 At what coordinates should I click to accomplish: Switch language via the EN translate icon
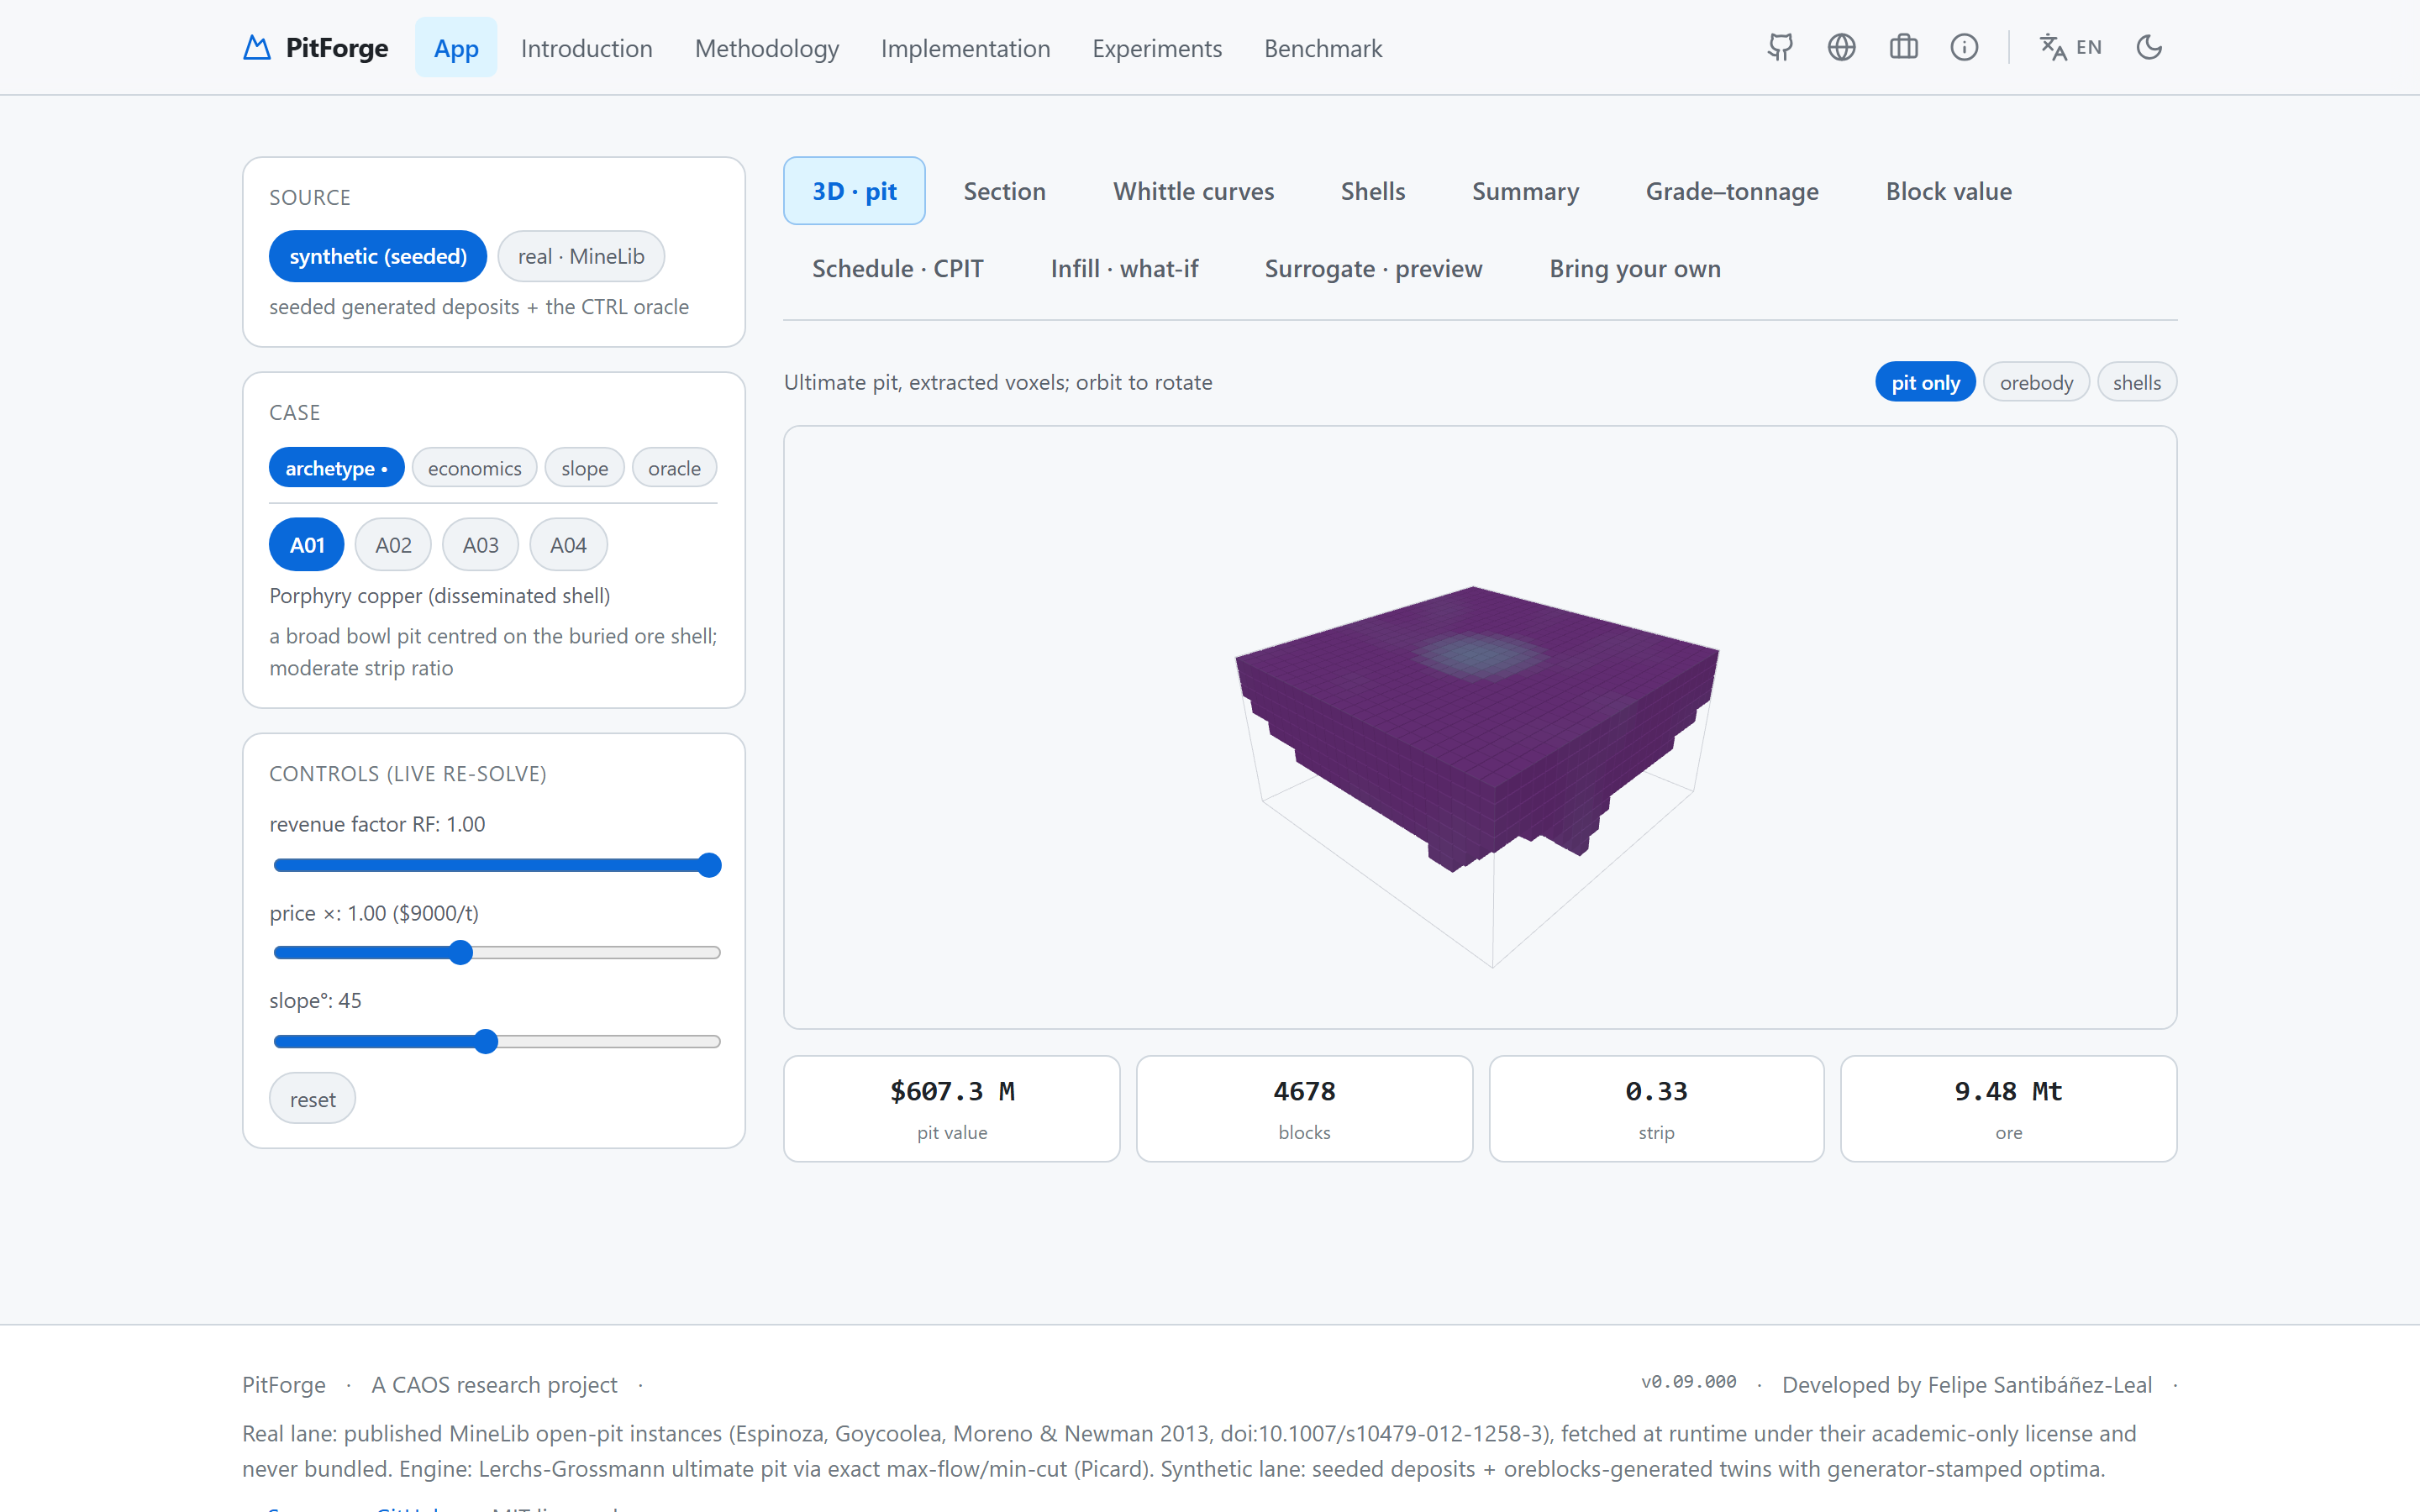pyautogui.click(x=2070, y=47)
